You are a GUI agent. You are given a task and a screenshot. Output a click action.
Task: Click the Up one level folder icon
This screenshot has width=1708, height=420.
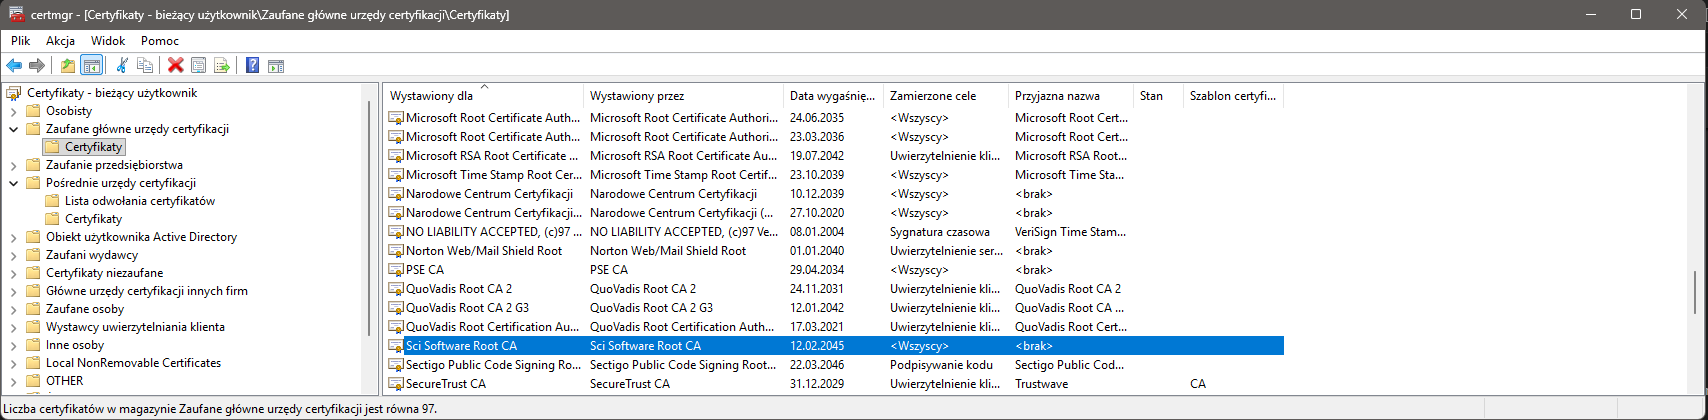pyautogui.click(x=67, y=66)
